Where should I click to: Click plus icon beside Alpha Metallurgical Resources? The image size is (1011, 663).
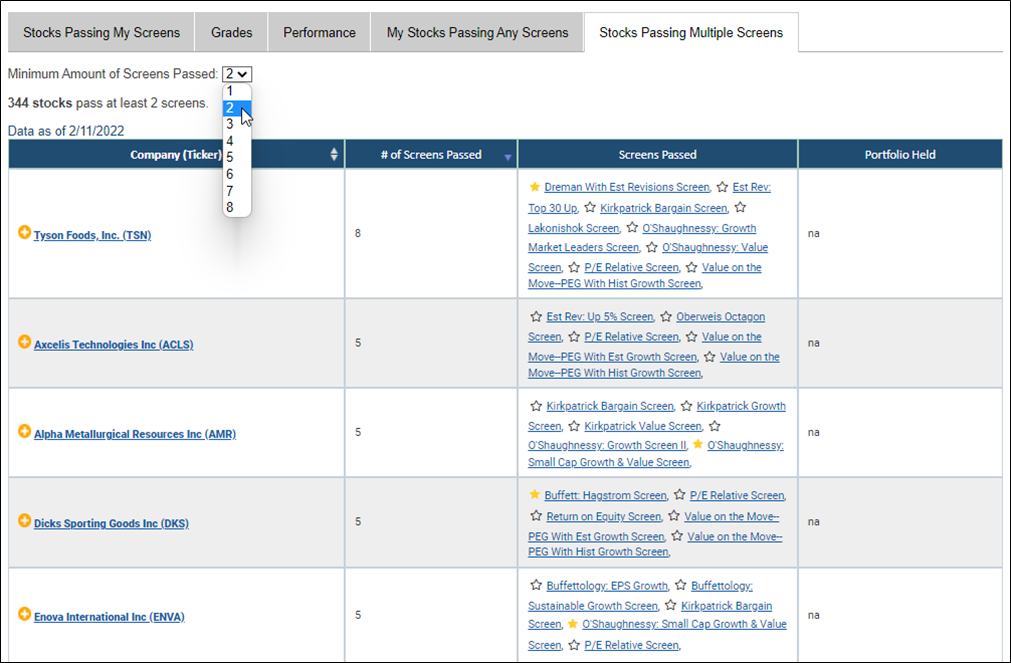25,432
